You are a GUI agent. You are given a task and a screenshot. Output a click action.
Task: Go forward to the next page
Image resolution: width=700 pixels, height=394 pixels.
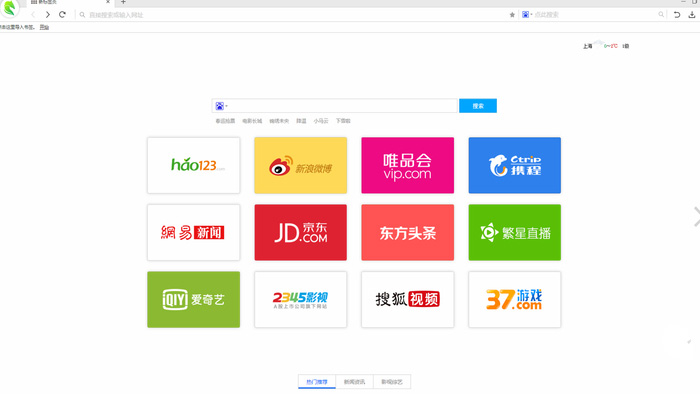(47, 15)
